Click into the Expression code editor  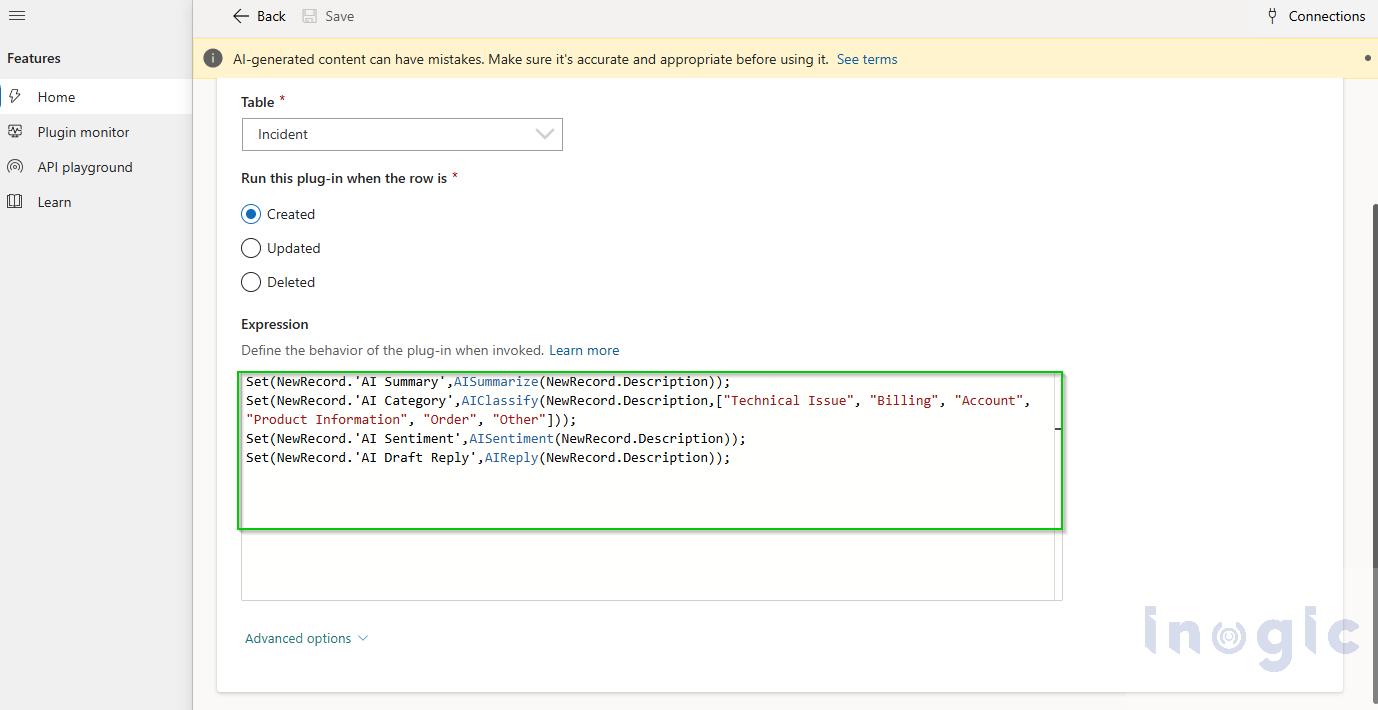click(x=651, y=486)
